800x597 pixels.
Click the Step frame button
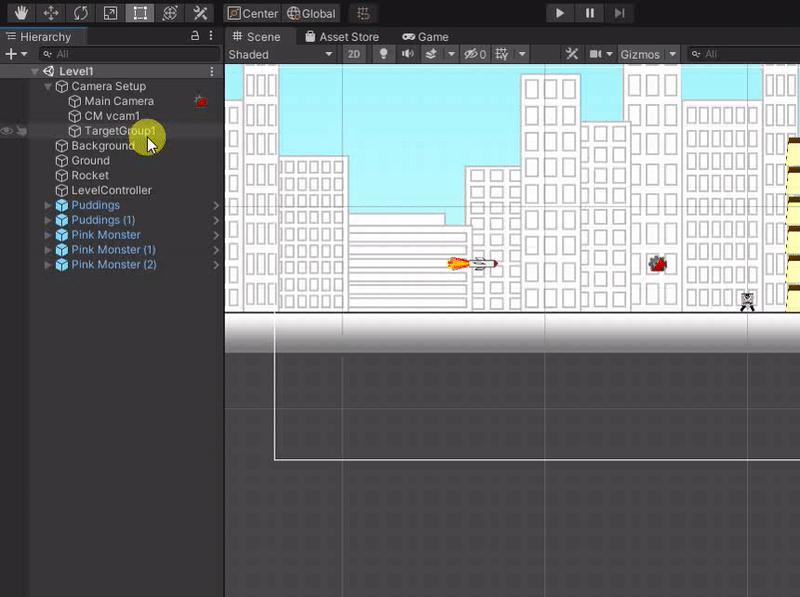620,13
